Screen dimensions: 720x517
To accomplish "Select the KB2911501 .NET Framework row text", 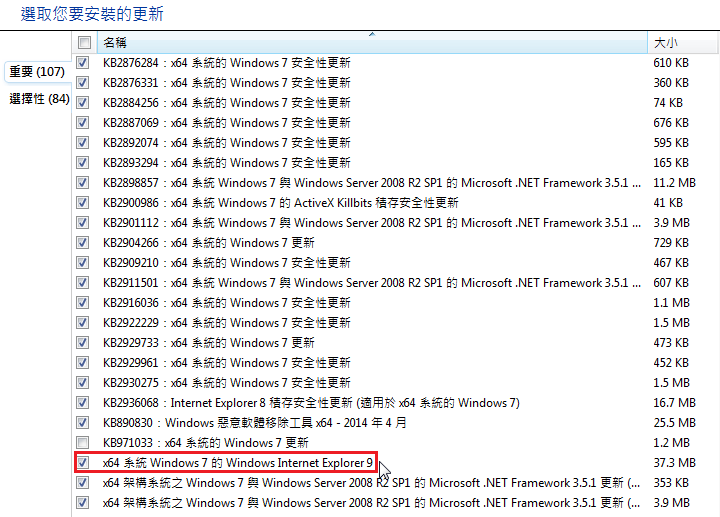I will pyautogui.click(x=372, y=282).
